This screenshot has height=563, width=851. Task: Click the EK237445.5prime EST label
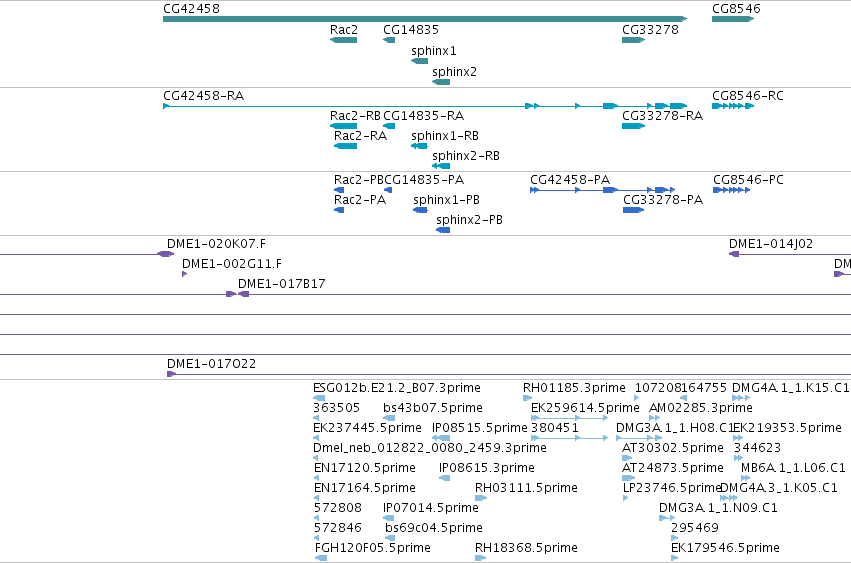(x=367, y=428)
